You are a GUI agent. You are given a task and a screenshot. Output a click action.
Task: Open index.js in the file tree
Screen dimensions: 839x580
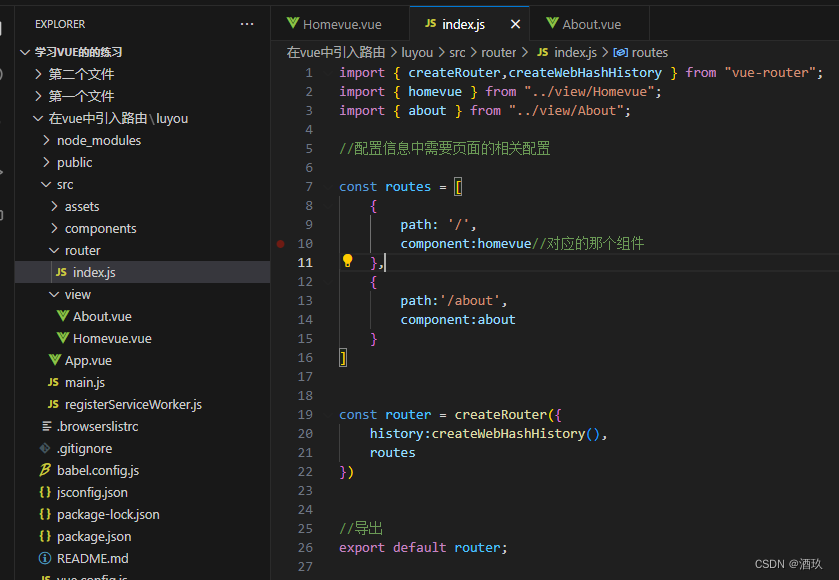pos(142,272)
